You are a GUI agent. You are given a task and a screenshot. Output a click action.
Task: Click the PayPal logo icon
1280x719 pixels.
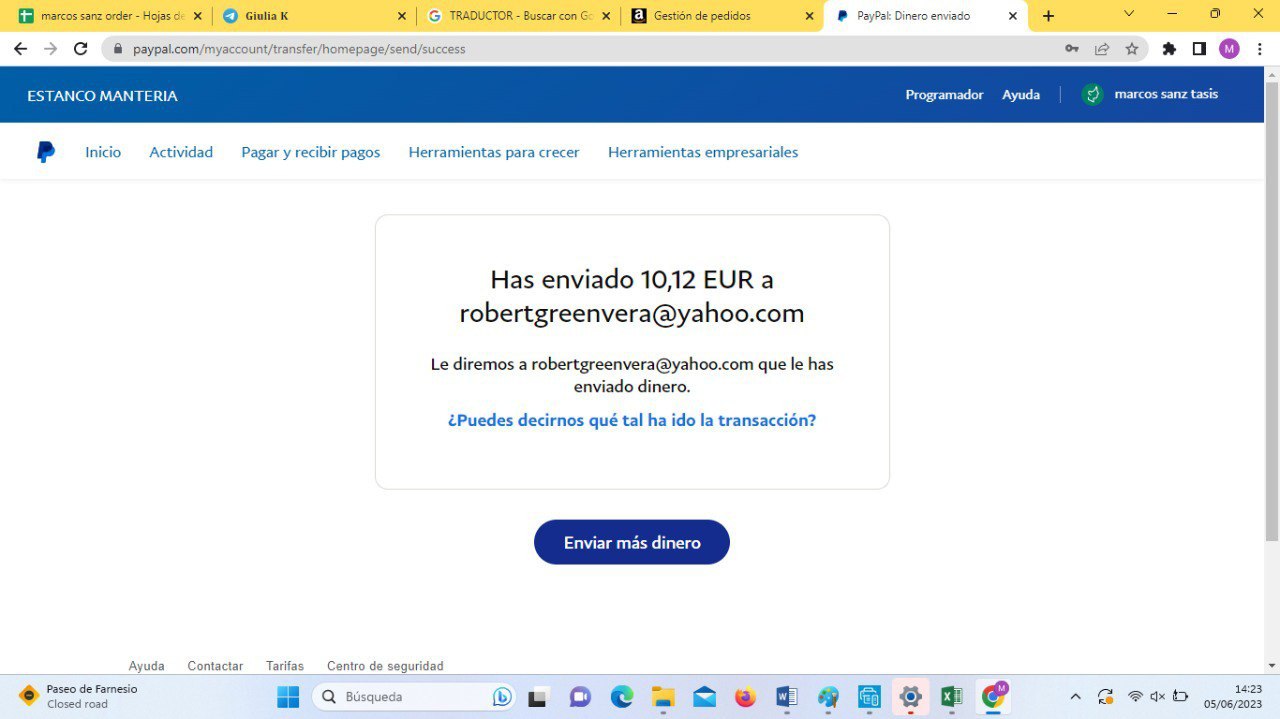[46, 152]
